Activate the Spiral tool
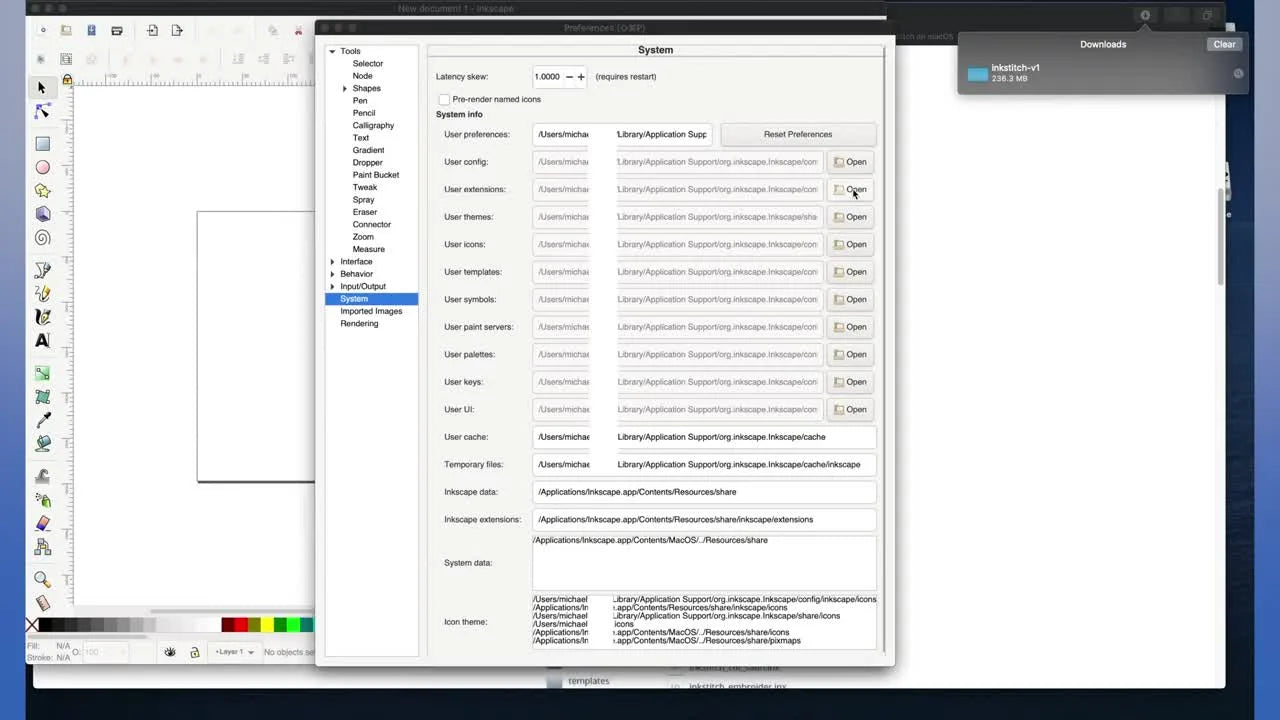 (x=42, y=238)
